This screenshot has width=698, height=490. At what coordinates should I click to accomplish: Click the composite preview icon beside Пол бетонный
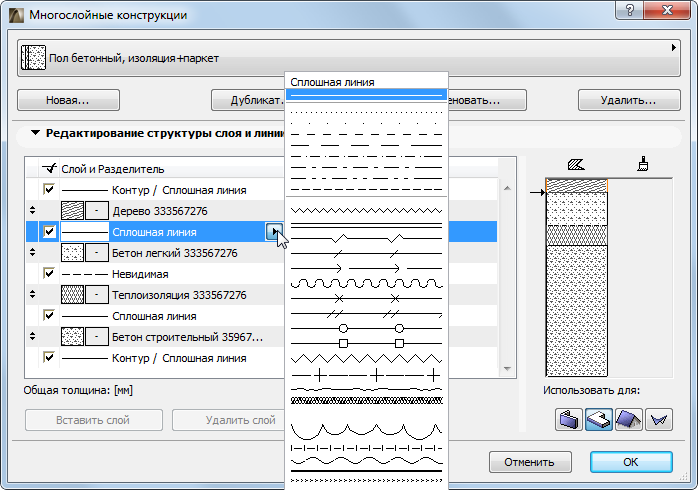33,57
